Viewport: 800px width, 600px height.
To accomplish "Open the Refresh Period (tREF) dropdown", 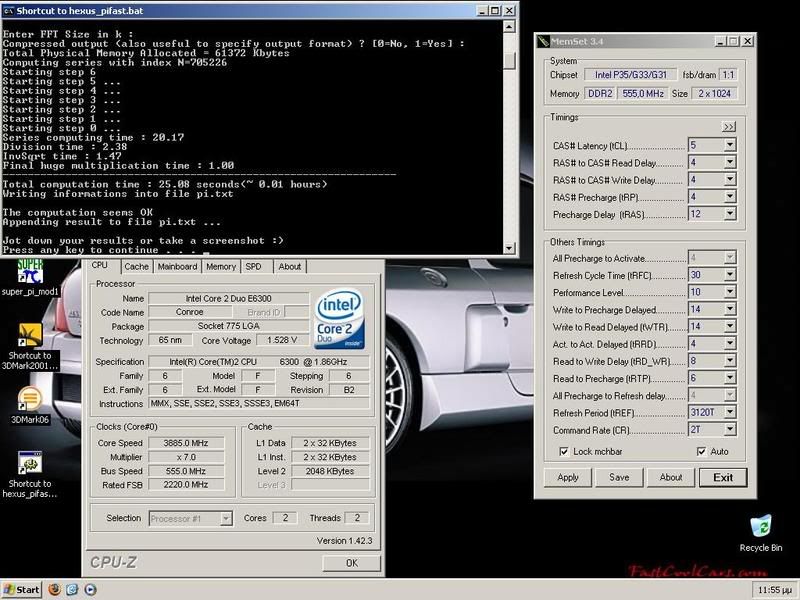I will pos(730,412).
